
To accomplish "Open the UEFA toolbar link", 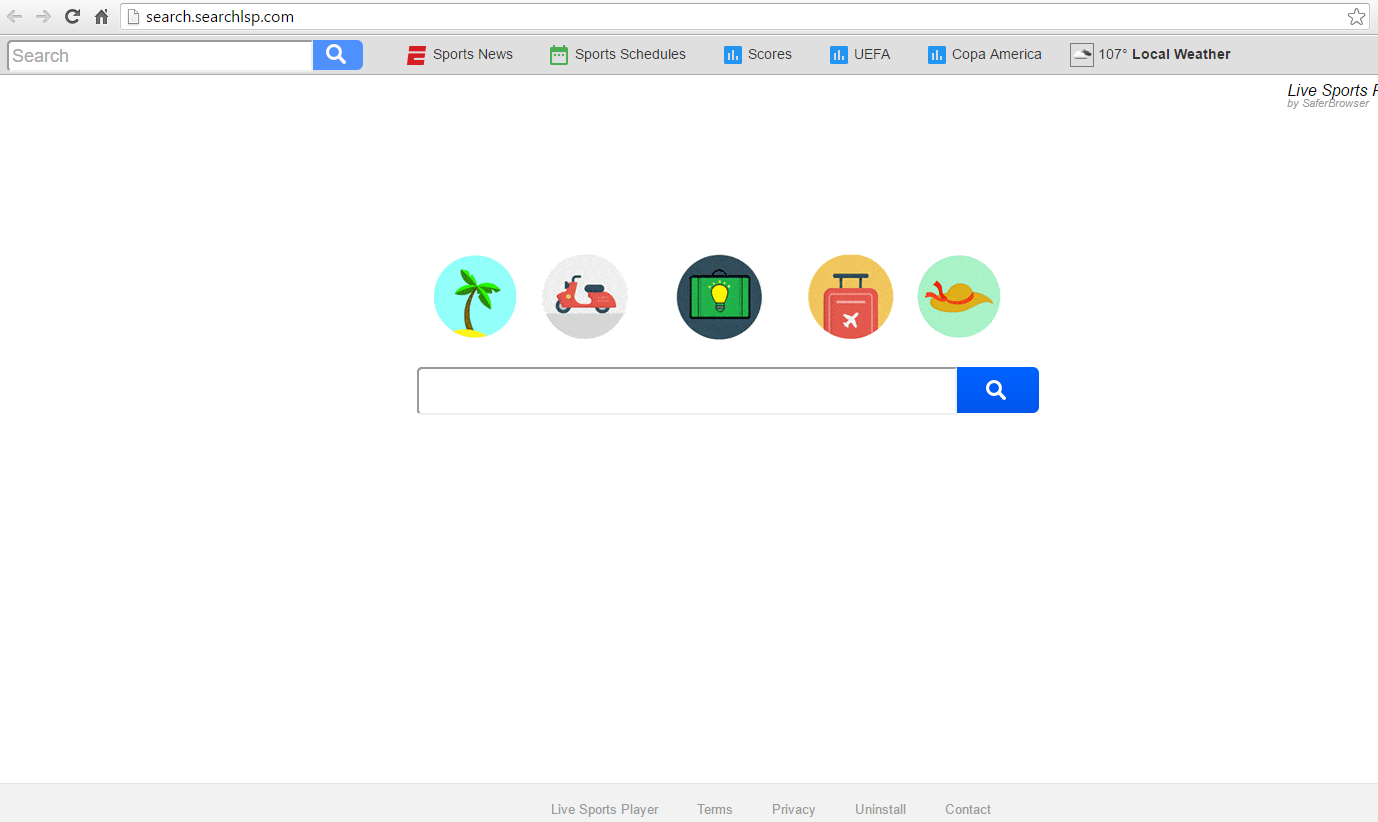I will (x=860, y=55).
